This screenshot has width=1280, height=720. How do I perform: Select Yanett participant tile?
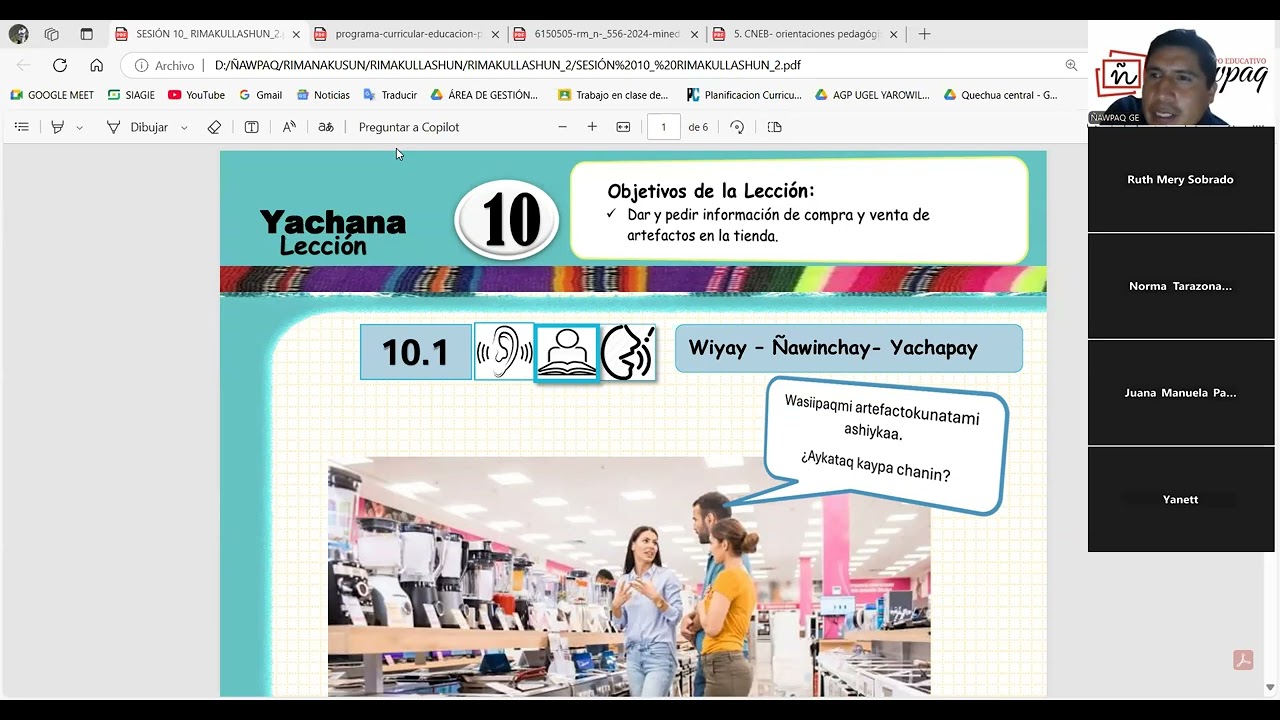1181,499
